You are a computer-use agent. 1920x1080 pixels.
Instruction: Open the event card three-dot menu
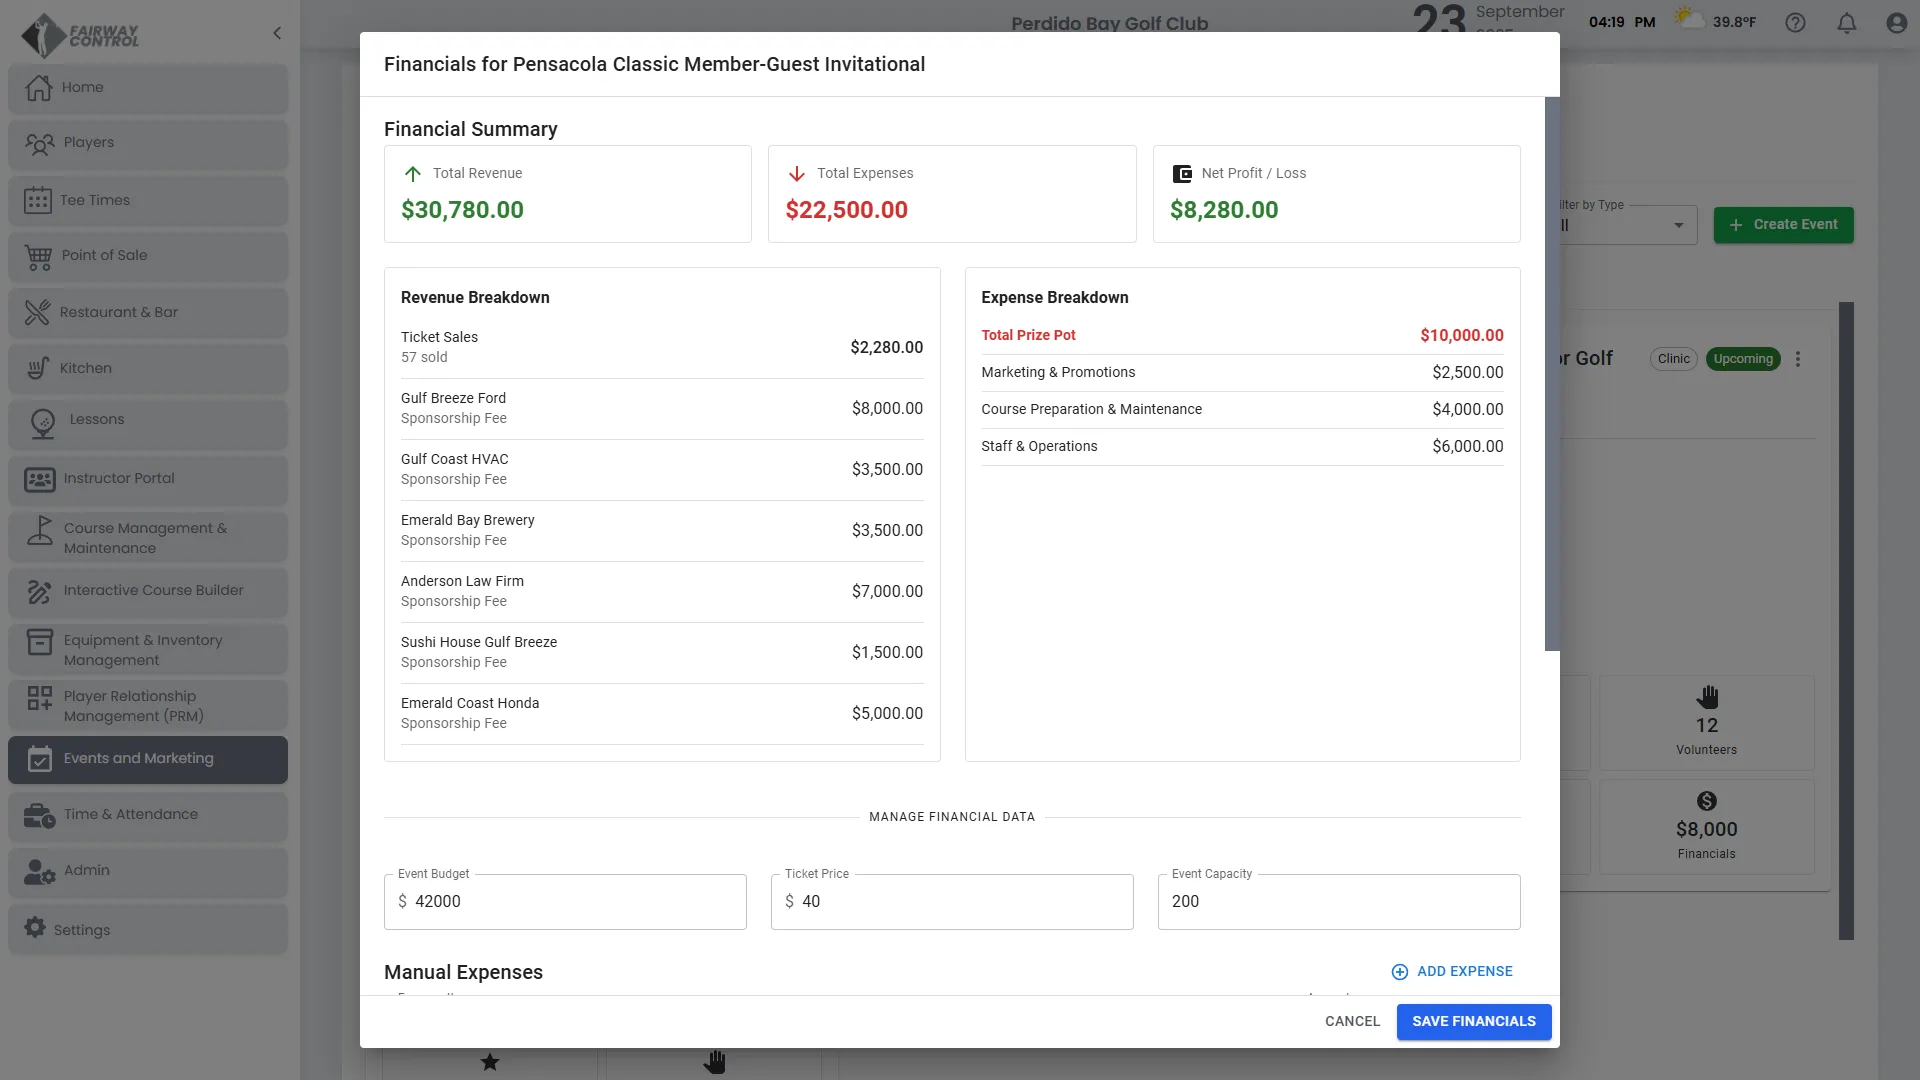pos(1798,359)
